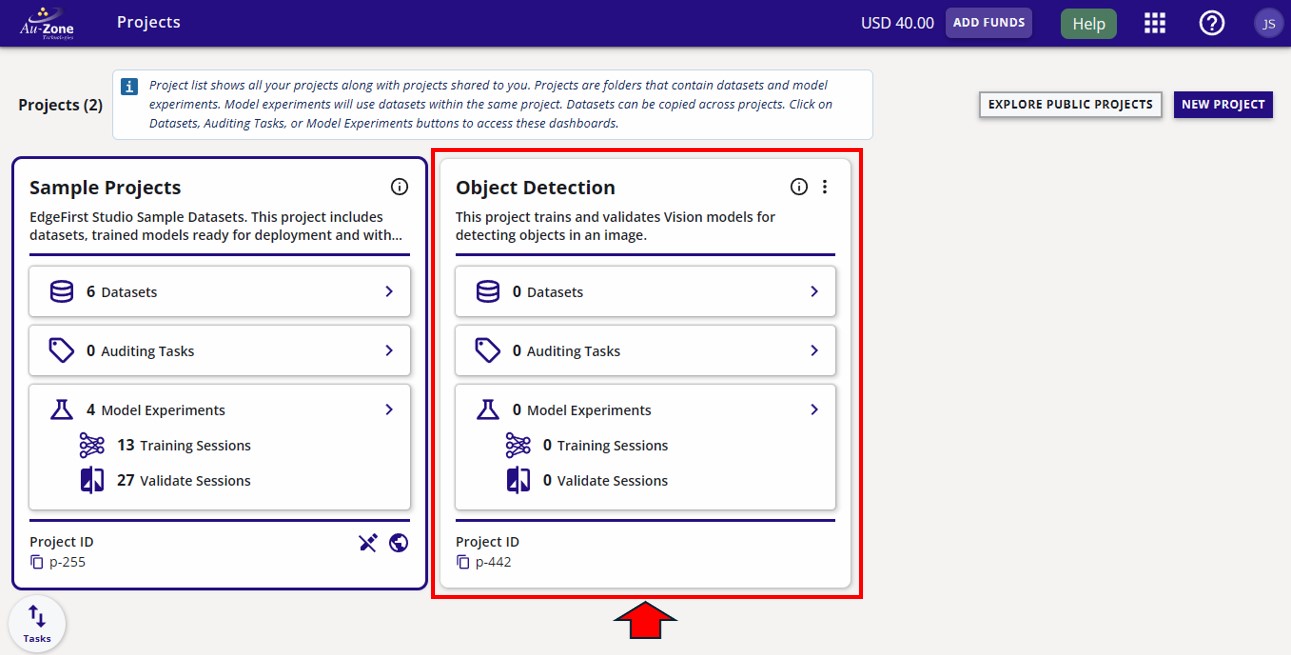
Task: Click the Au-Zone logo in header
Action: (46, 23)
